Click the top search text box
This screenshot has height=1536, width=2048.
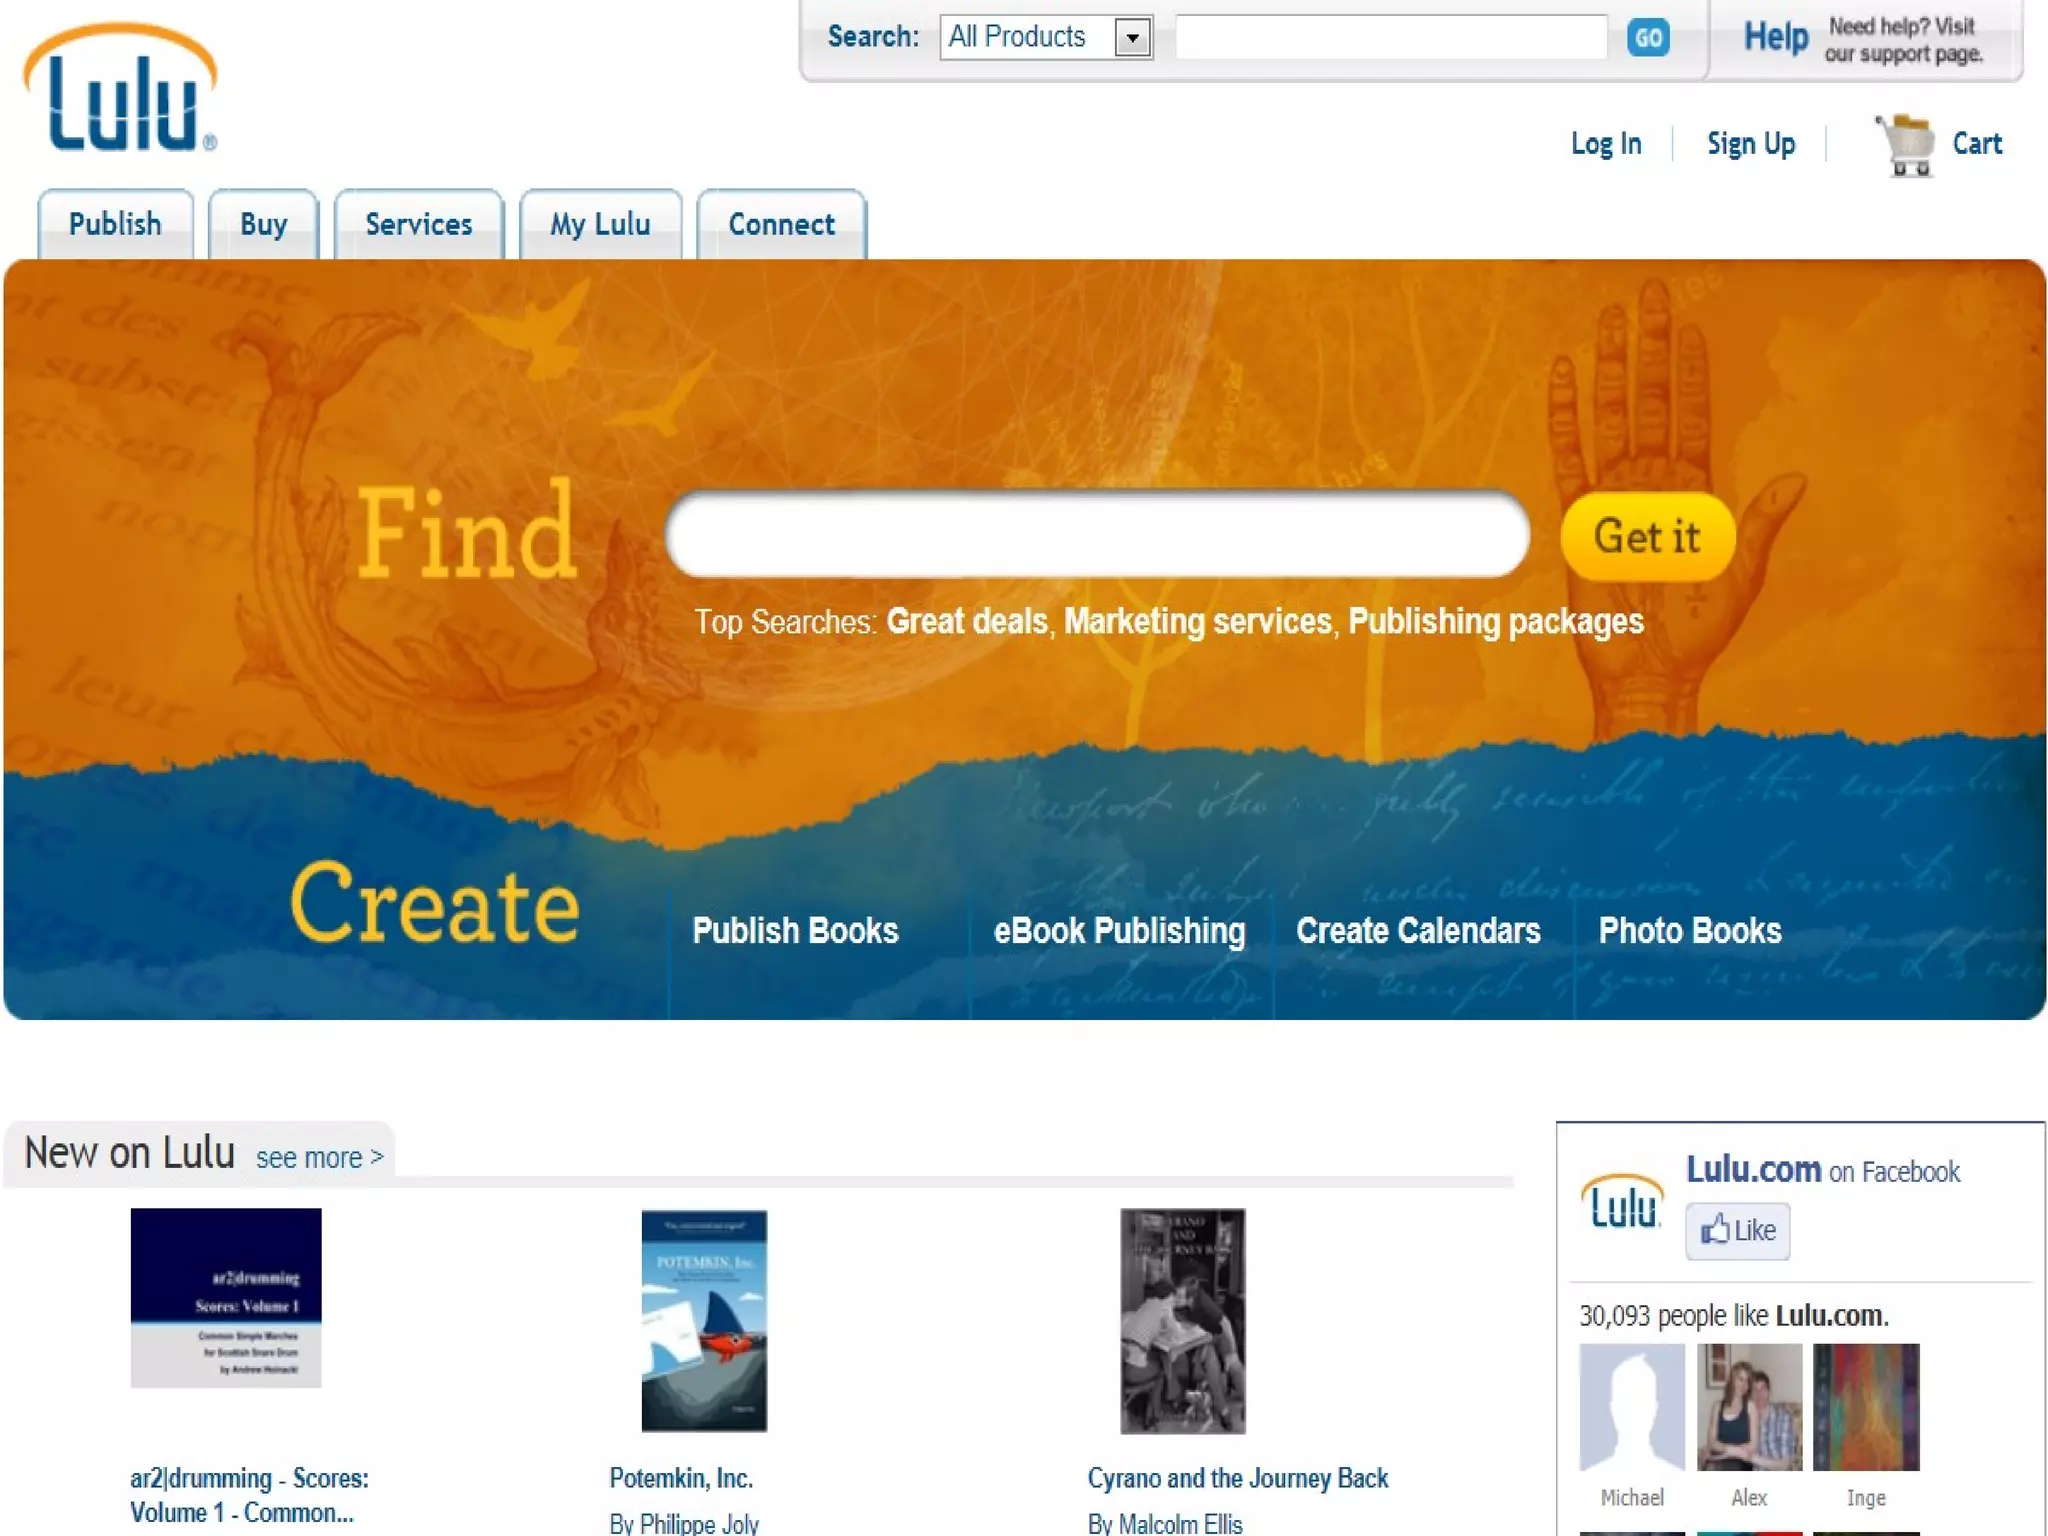pyautogui.click(x=1390, y=38)
